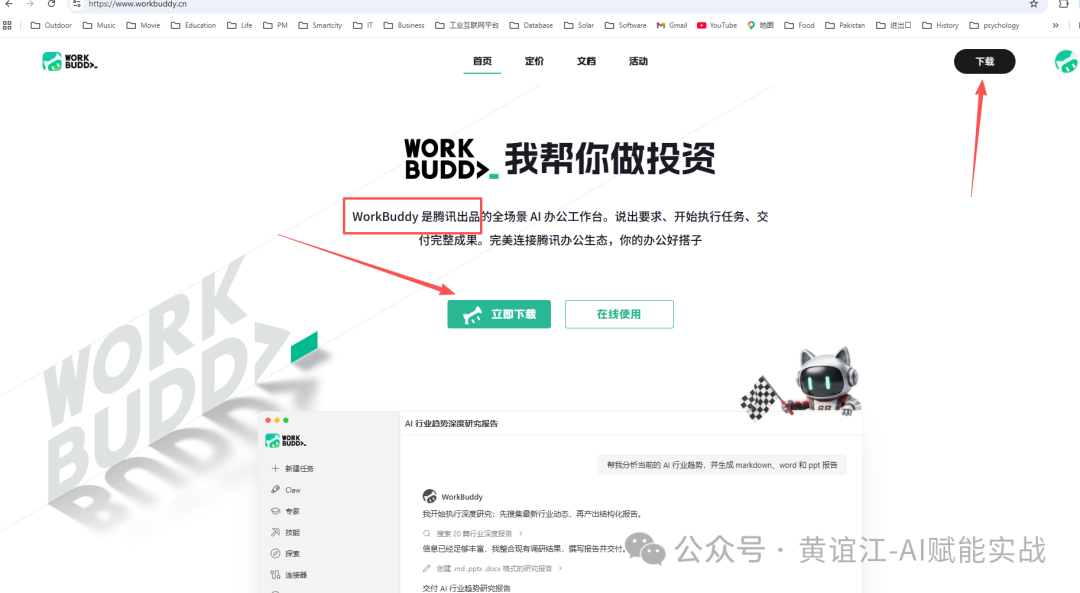1080x593 pixels.
Task: Open the Outdoor bookmark folder
Action: coord(51,25)
